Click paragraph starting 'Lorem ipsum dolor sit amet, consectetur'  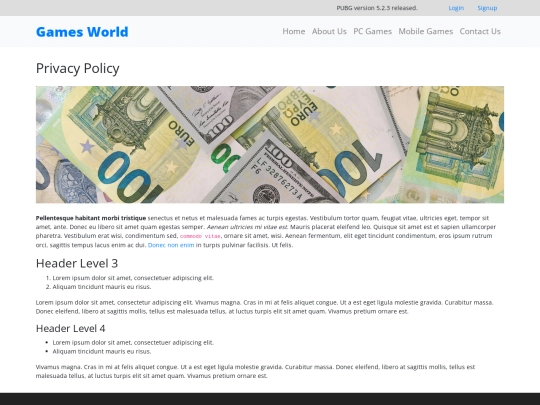[x=264, y=307]
